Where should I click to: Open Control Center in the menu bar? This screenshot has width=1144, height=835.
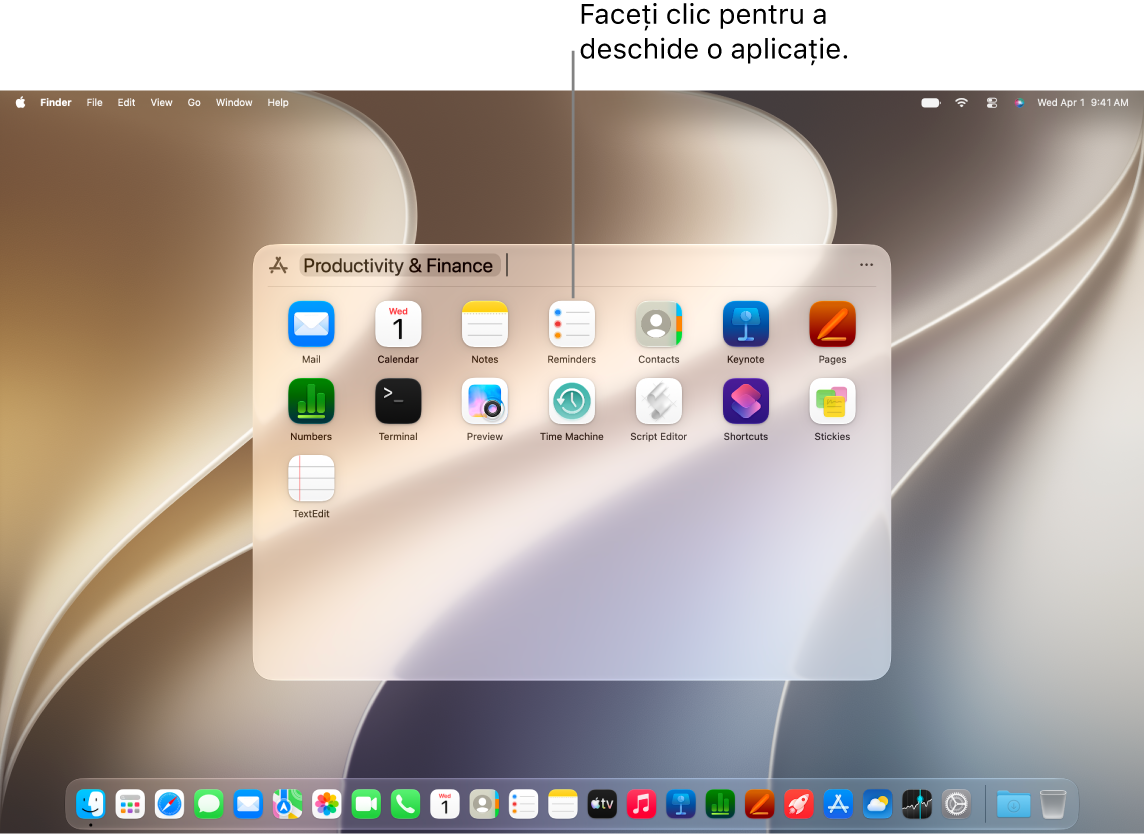[992, 103]
